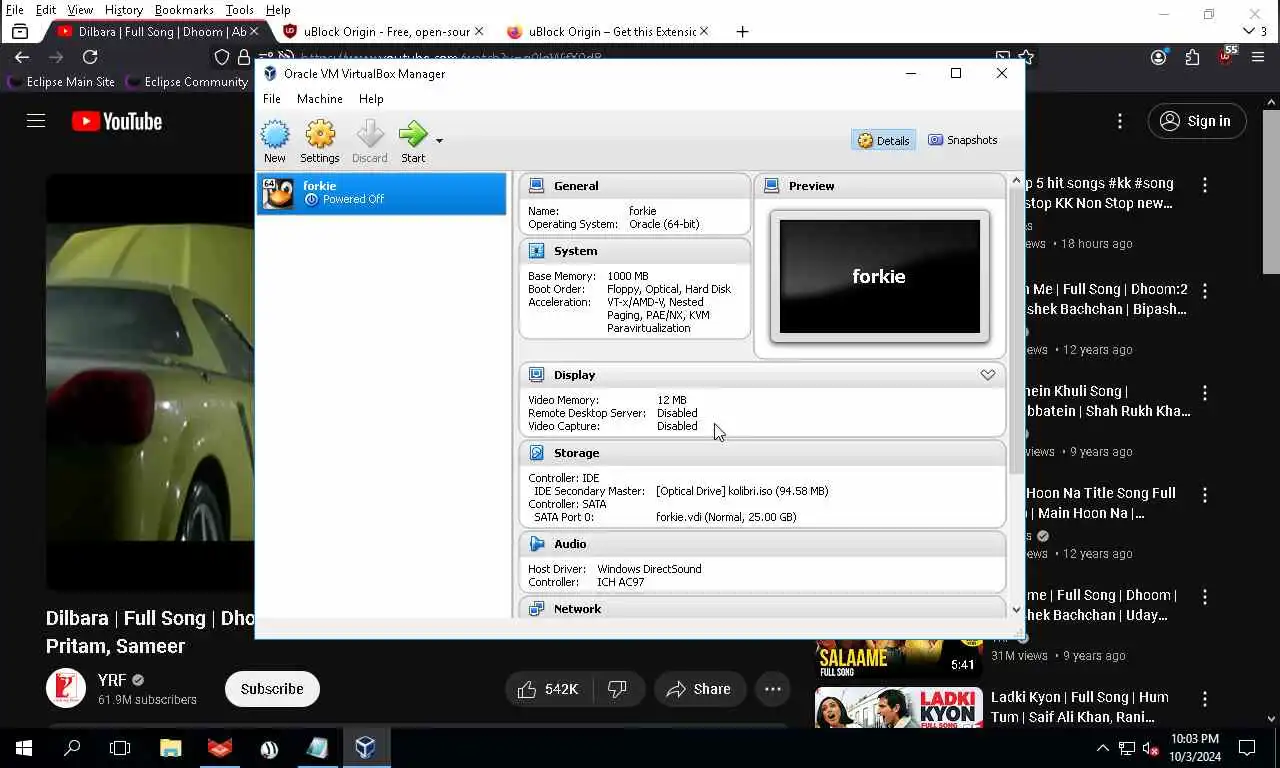Reload the browser page
1280x768 pixels.
pyautogui.click(x=90, y=57)
